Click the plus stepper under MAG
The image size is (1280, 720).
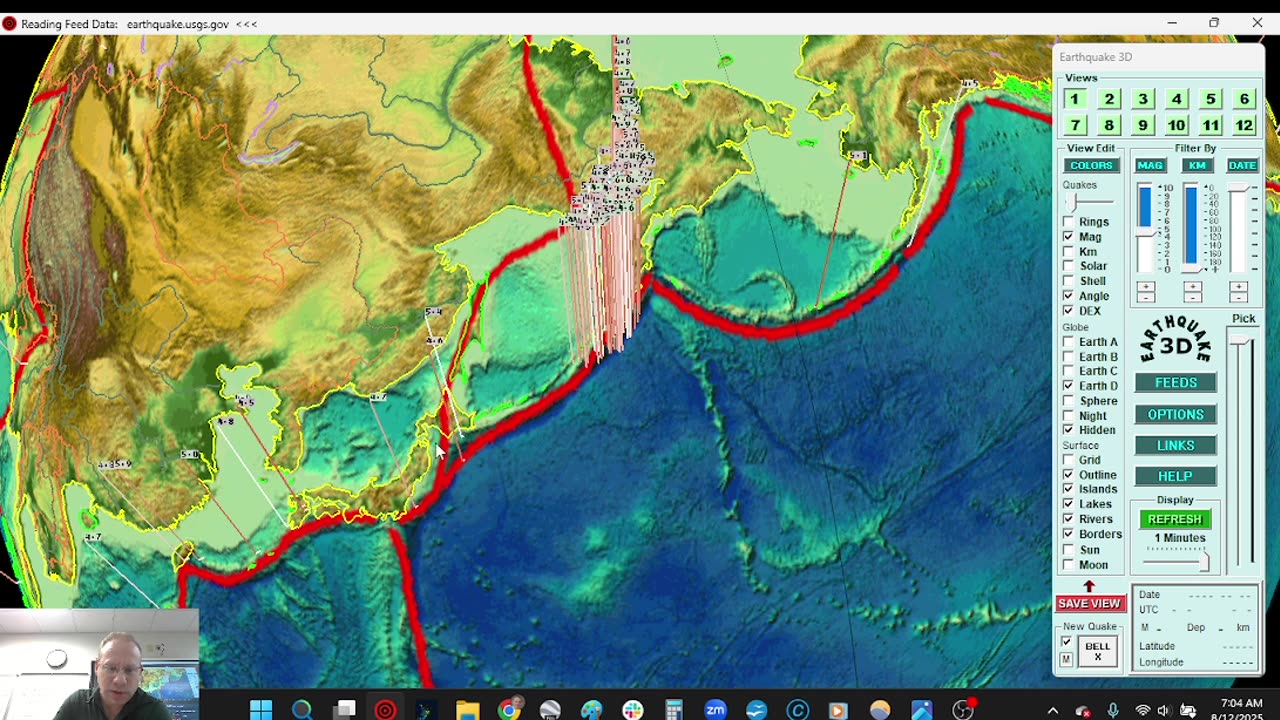1146,287
